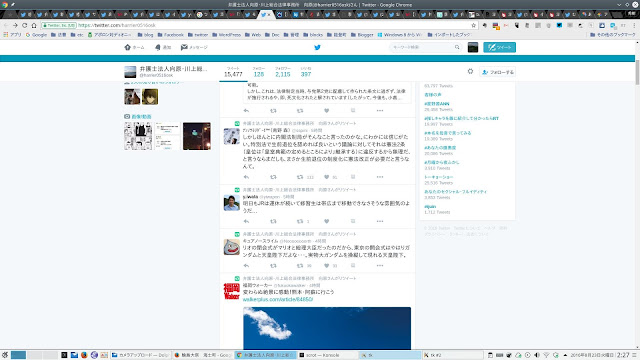Close the active Twitter tab
This screenshot has height=360, width=640.
tap(269, 15)
